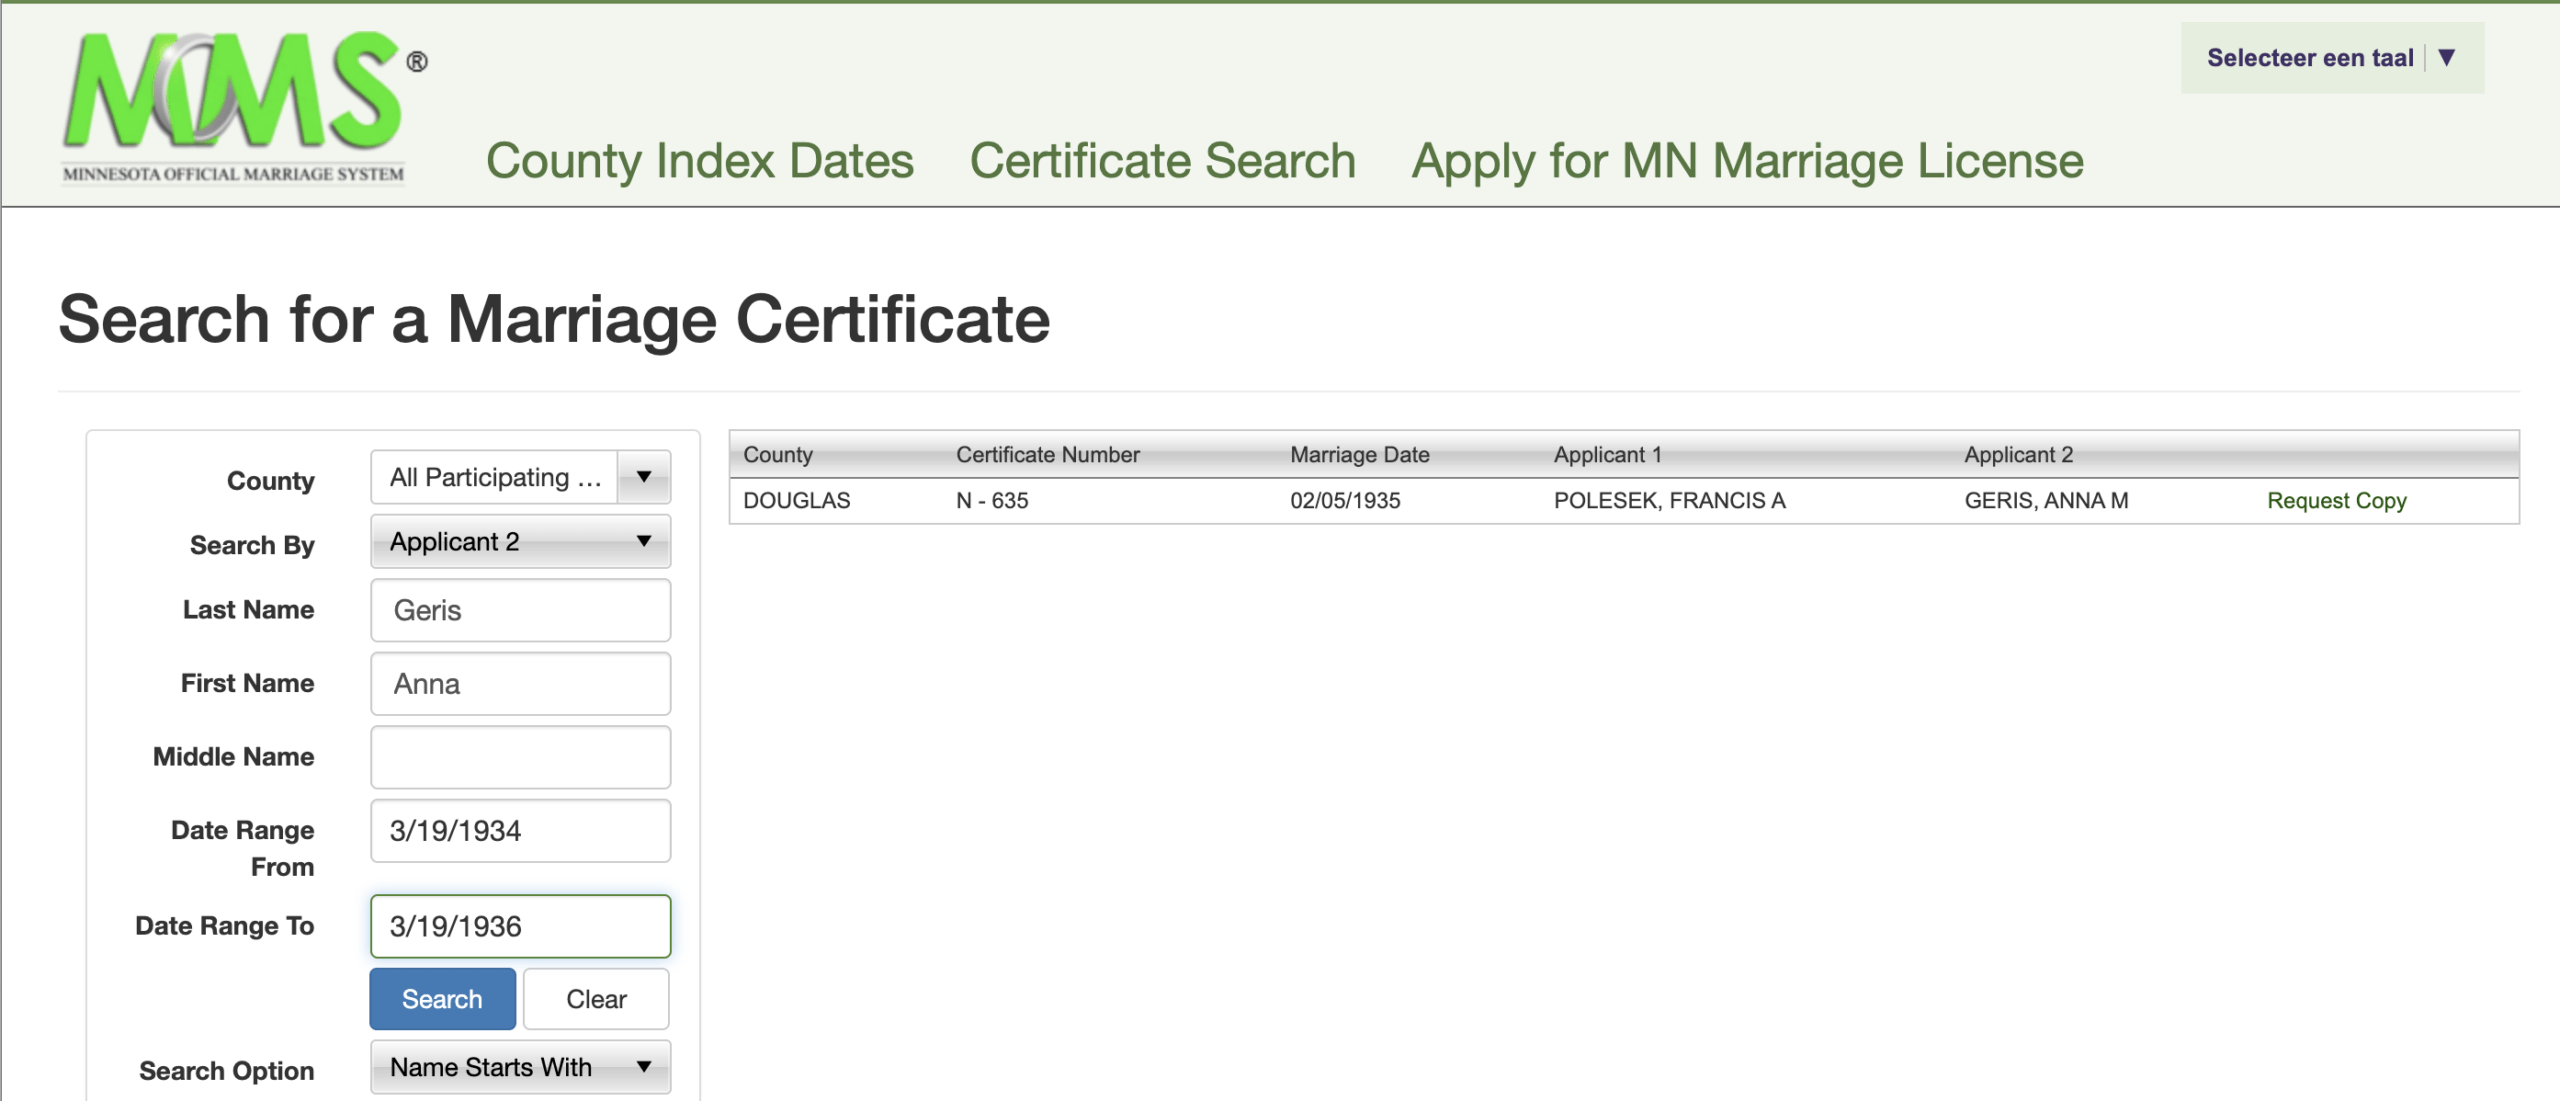Open the Search By dropdown
2560x1101 pixels.
tap(520, 542)
